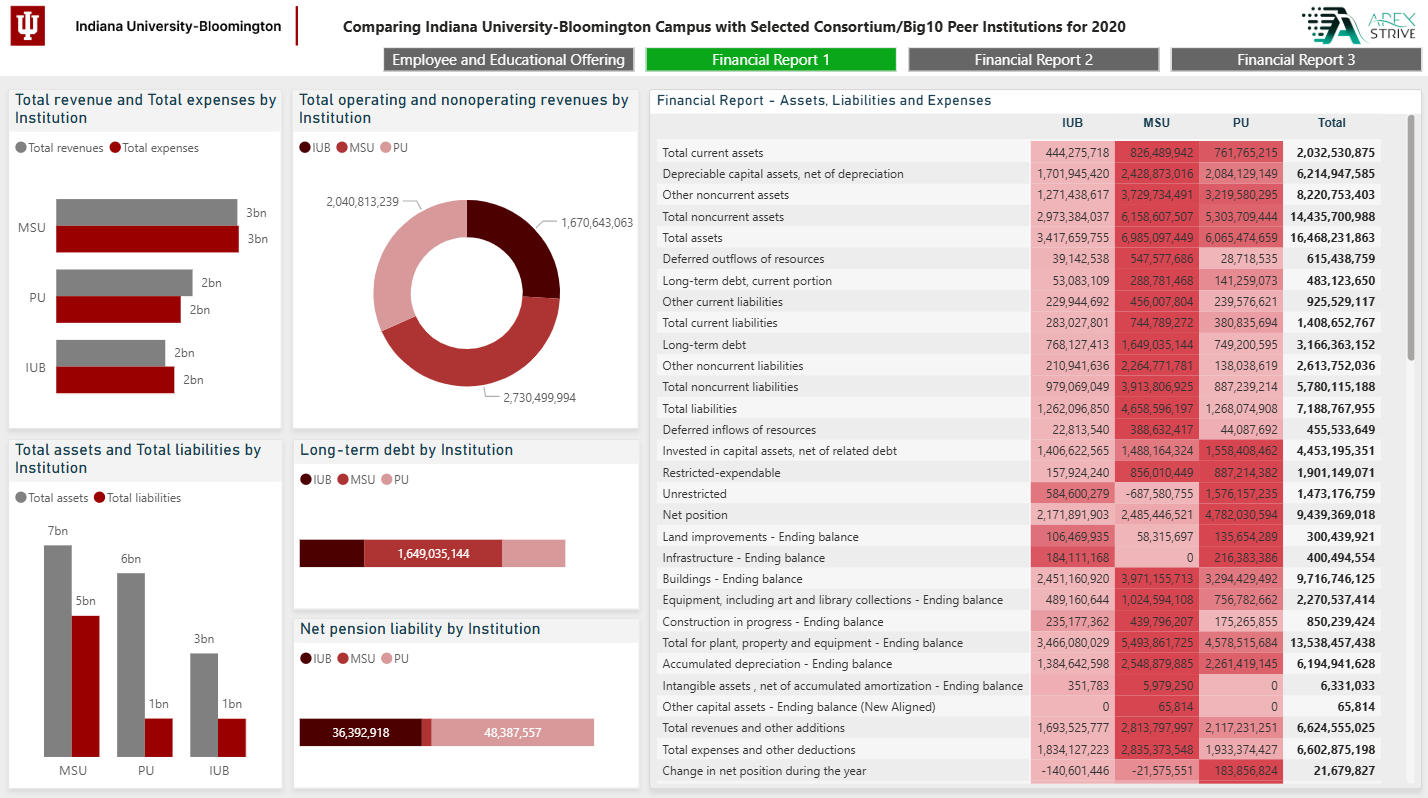
Task: Click IUB net pension liability segment 36,392,918
Action: pyautogui.click(x=360, y=732)
